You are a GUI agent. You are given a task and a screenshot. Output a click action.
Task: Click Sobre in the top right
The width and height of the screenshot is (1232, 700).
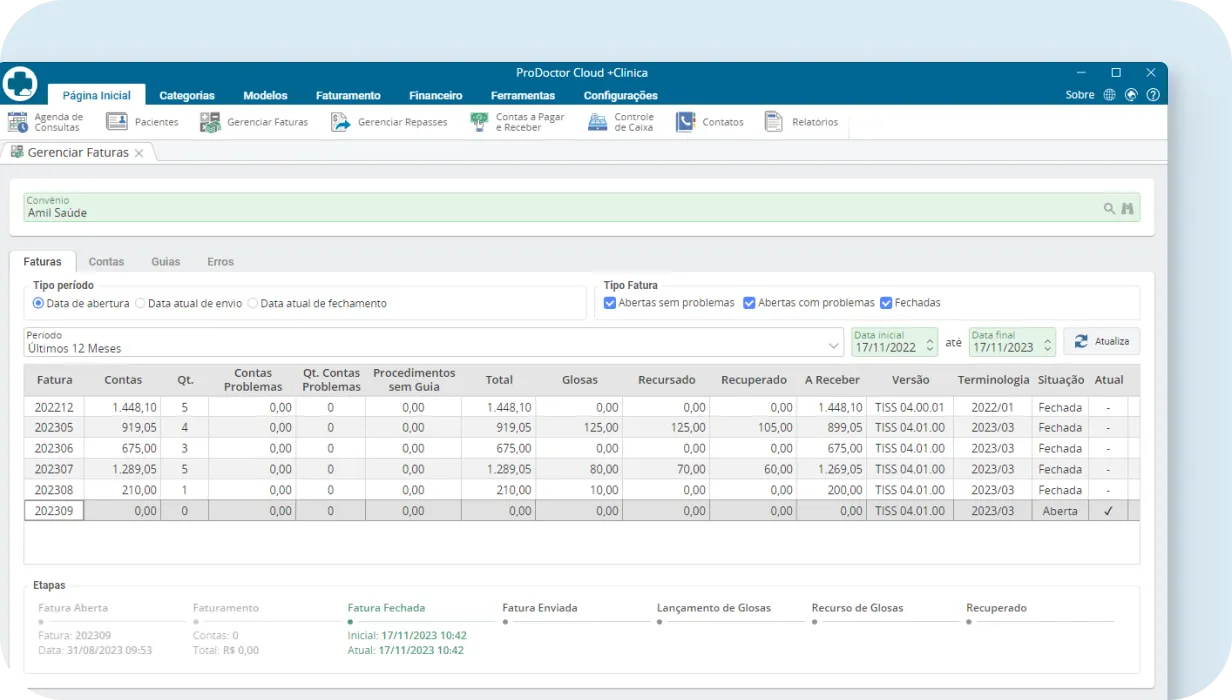point(1080,94)
